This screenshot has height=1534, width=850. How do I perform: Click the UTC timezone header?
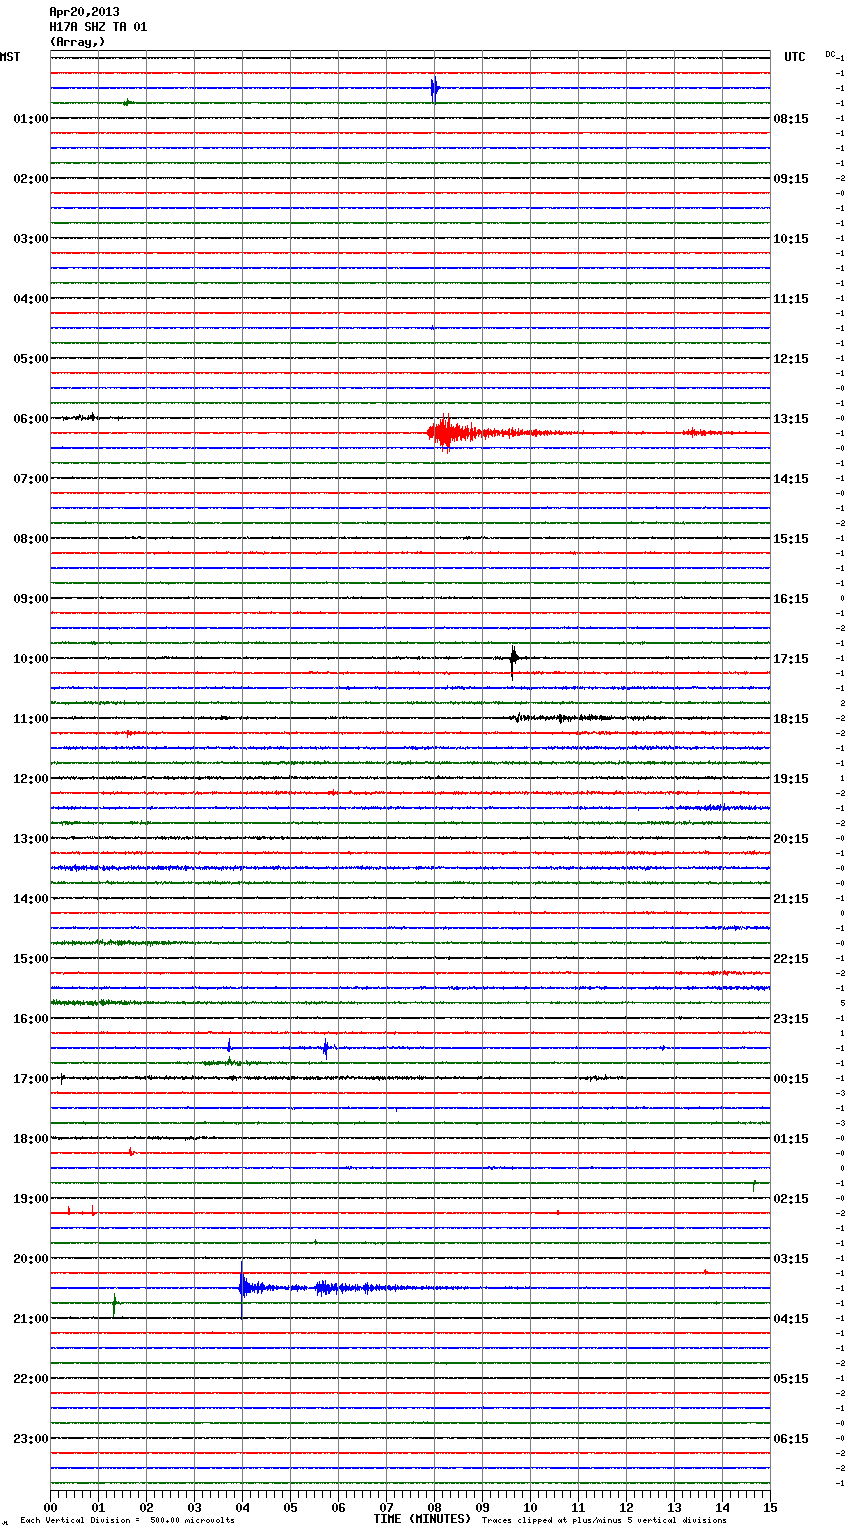pyautogui.click(x=795, y=57)
